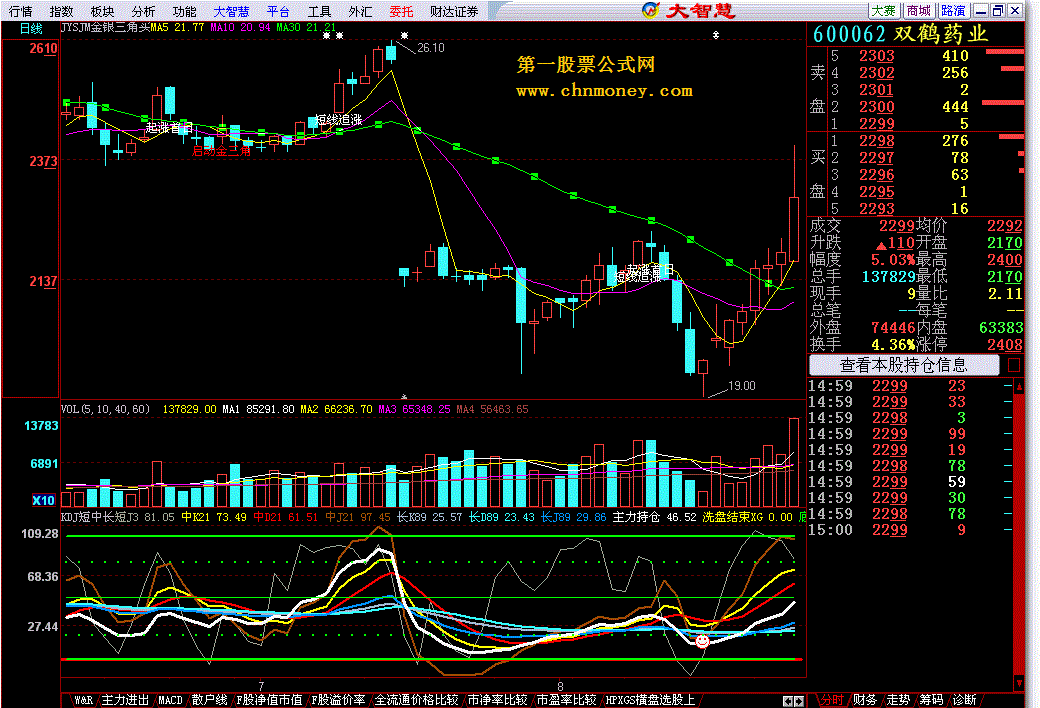Click the www.chnmoney.com website text
1040x708 pixels.
click(x=604, y=91)
